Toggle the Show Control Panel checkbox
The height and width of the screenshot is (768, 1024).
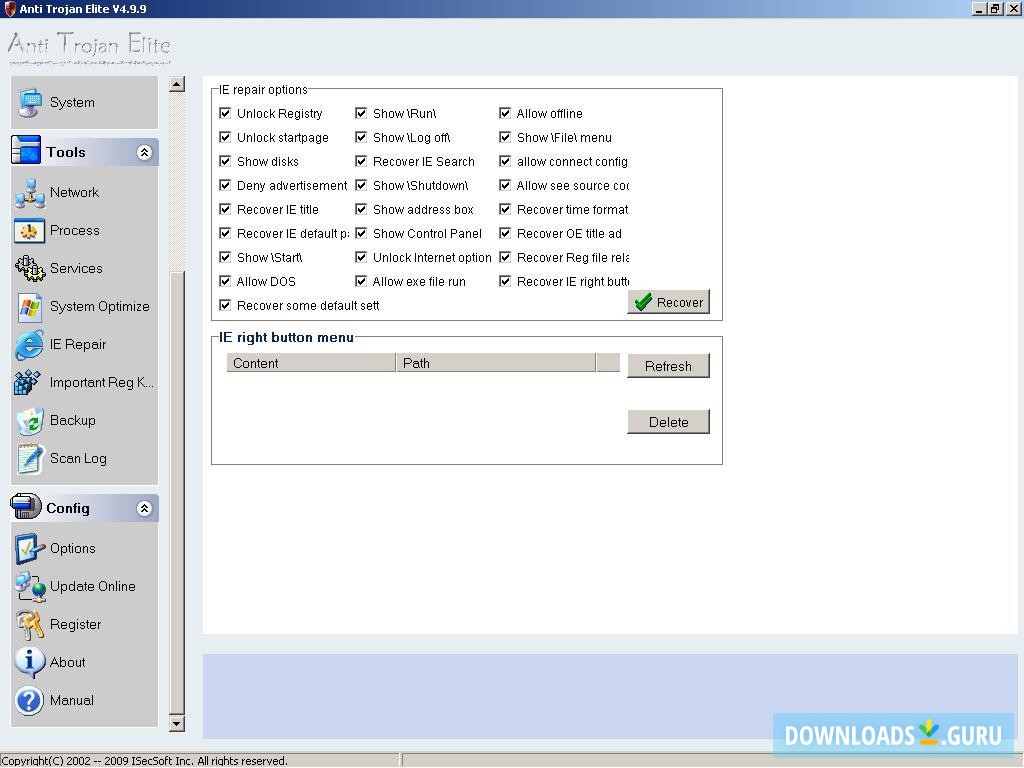[x=361, y=233]
